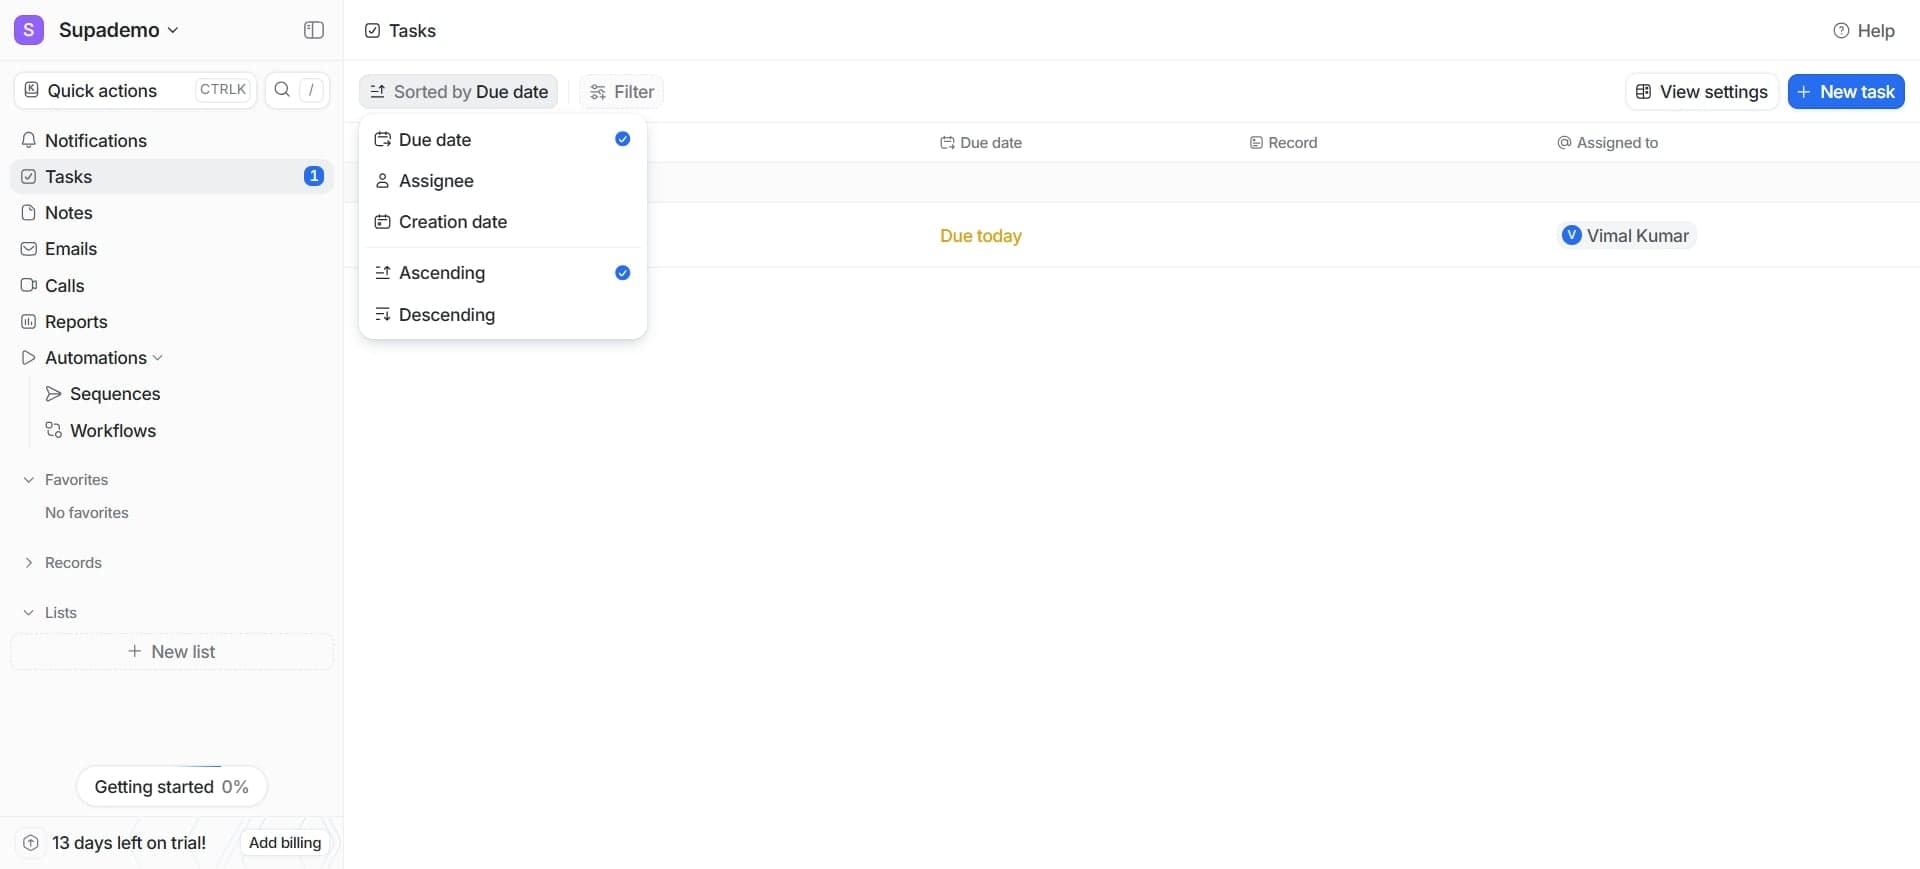This screenshot has height=869, width=1920.
Task: Select Assignee sort option
Action: tap(502, 180)
